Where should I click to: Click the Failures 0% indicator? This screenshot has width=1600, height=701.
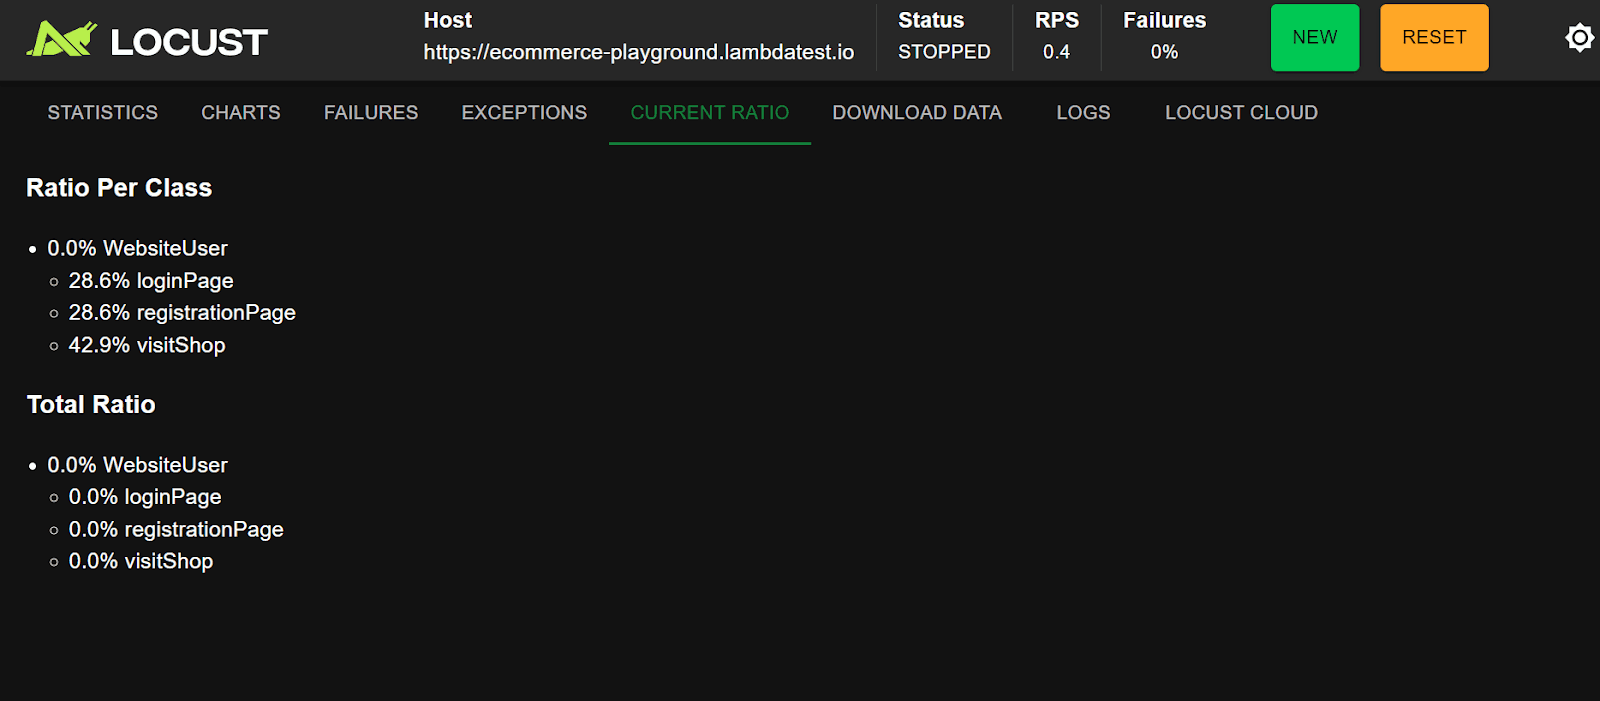tap(1163, 52)
